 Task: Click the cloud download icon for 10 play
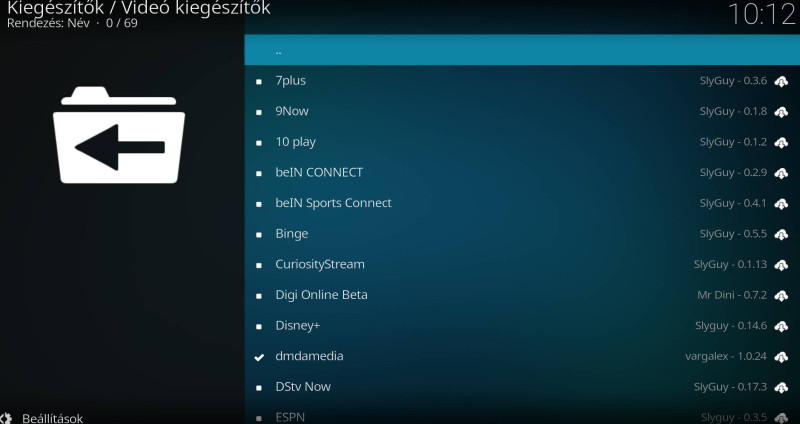781,142
